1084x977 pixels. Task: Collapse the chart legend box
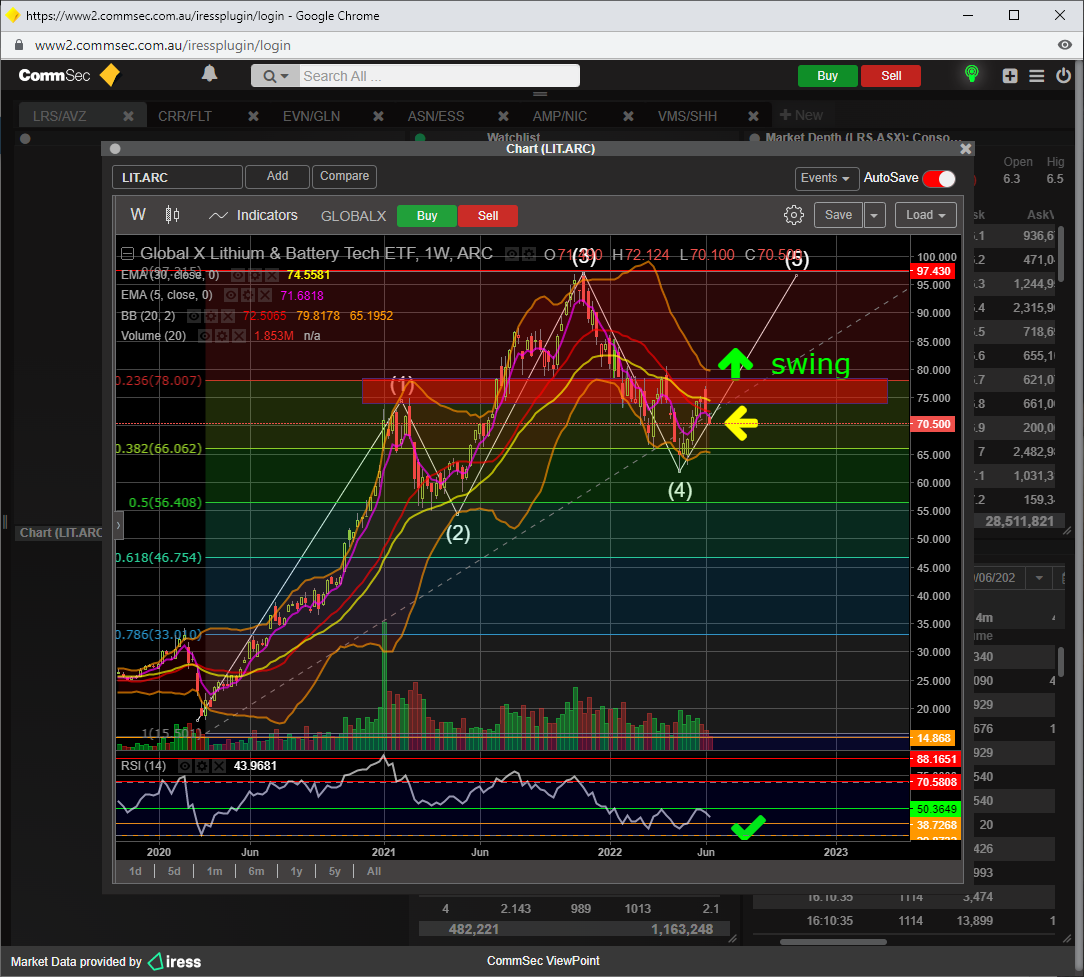point(127,254)
